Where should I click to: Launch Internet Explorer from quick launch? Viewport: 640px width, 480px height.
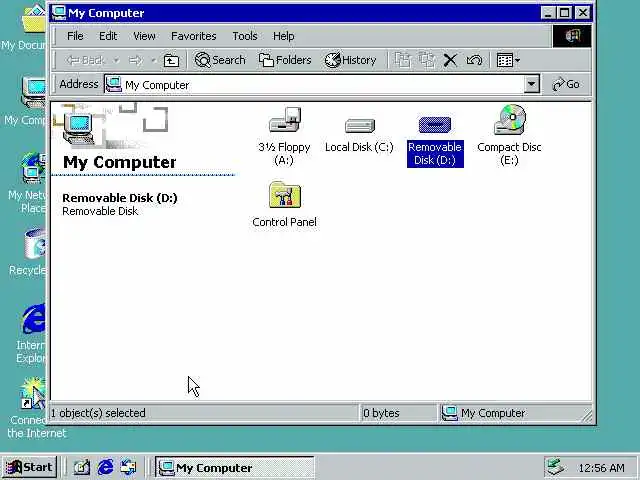point(105,467)
